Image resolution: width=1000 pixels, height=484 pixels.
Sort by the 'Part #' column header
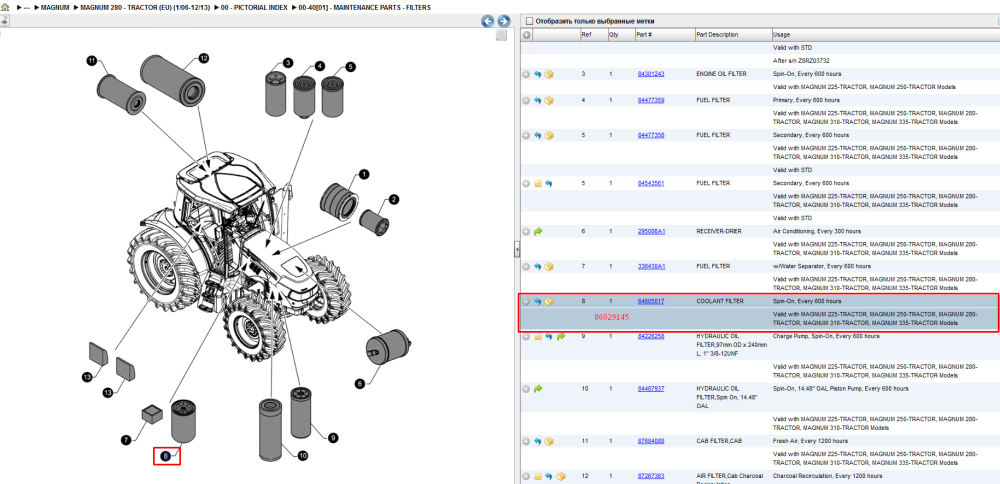(665, 35)
